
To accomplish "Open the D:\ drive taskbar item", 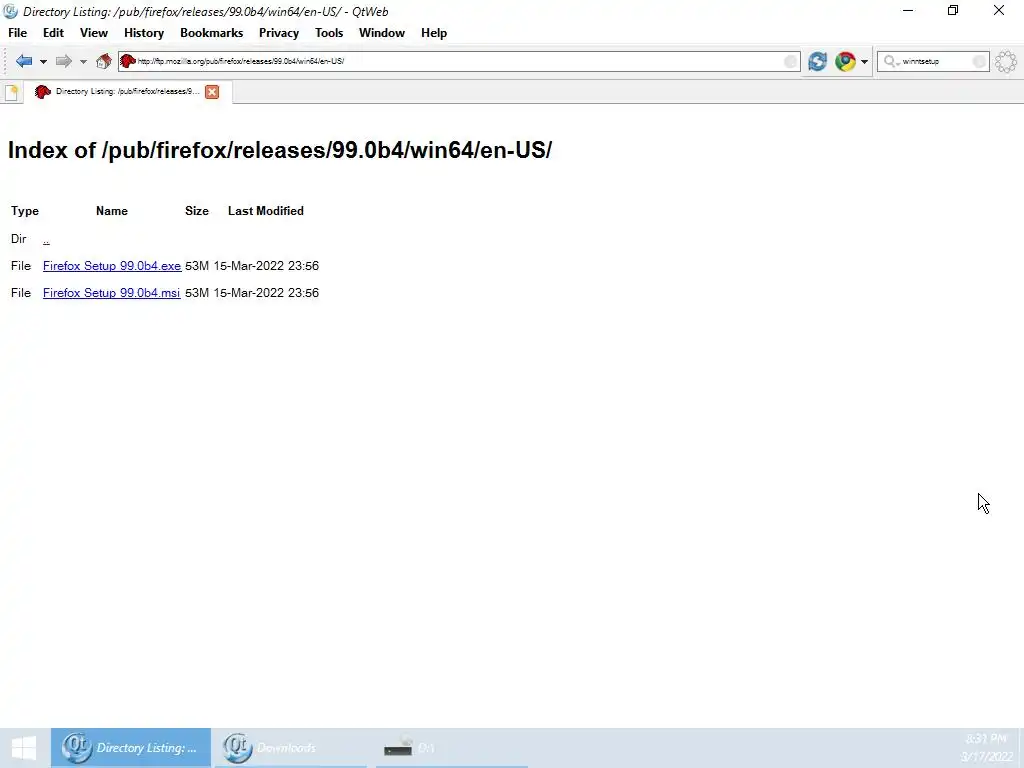I will point(451,748).
